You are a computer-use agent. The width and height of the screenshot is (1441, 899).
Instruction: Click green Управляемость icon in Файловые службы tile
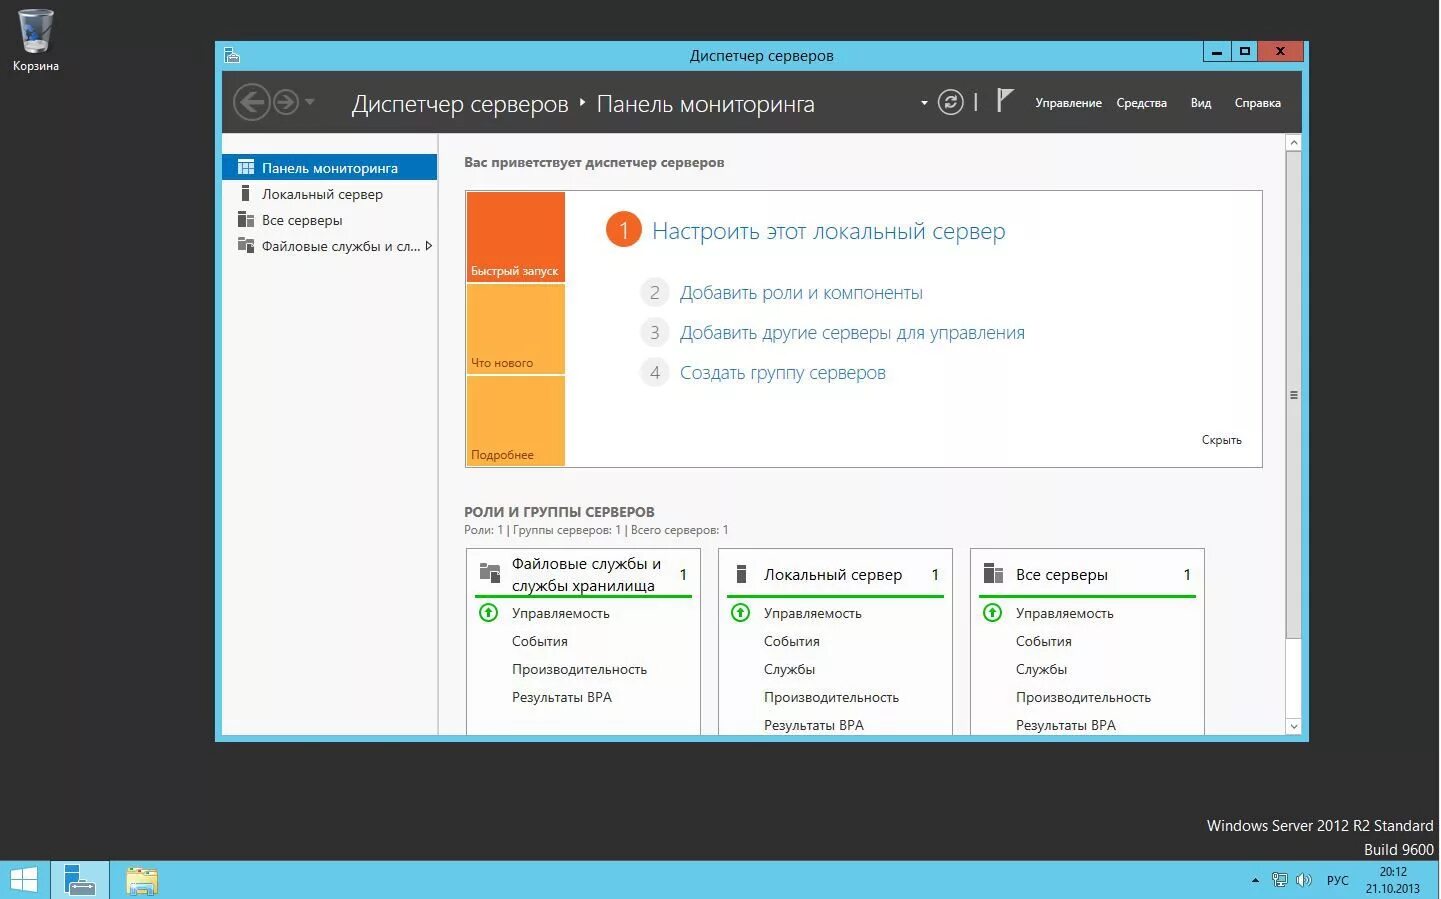pyautogui.click(x=488, y=613)
